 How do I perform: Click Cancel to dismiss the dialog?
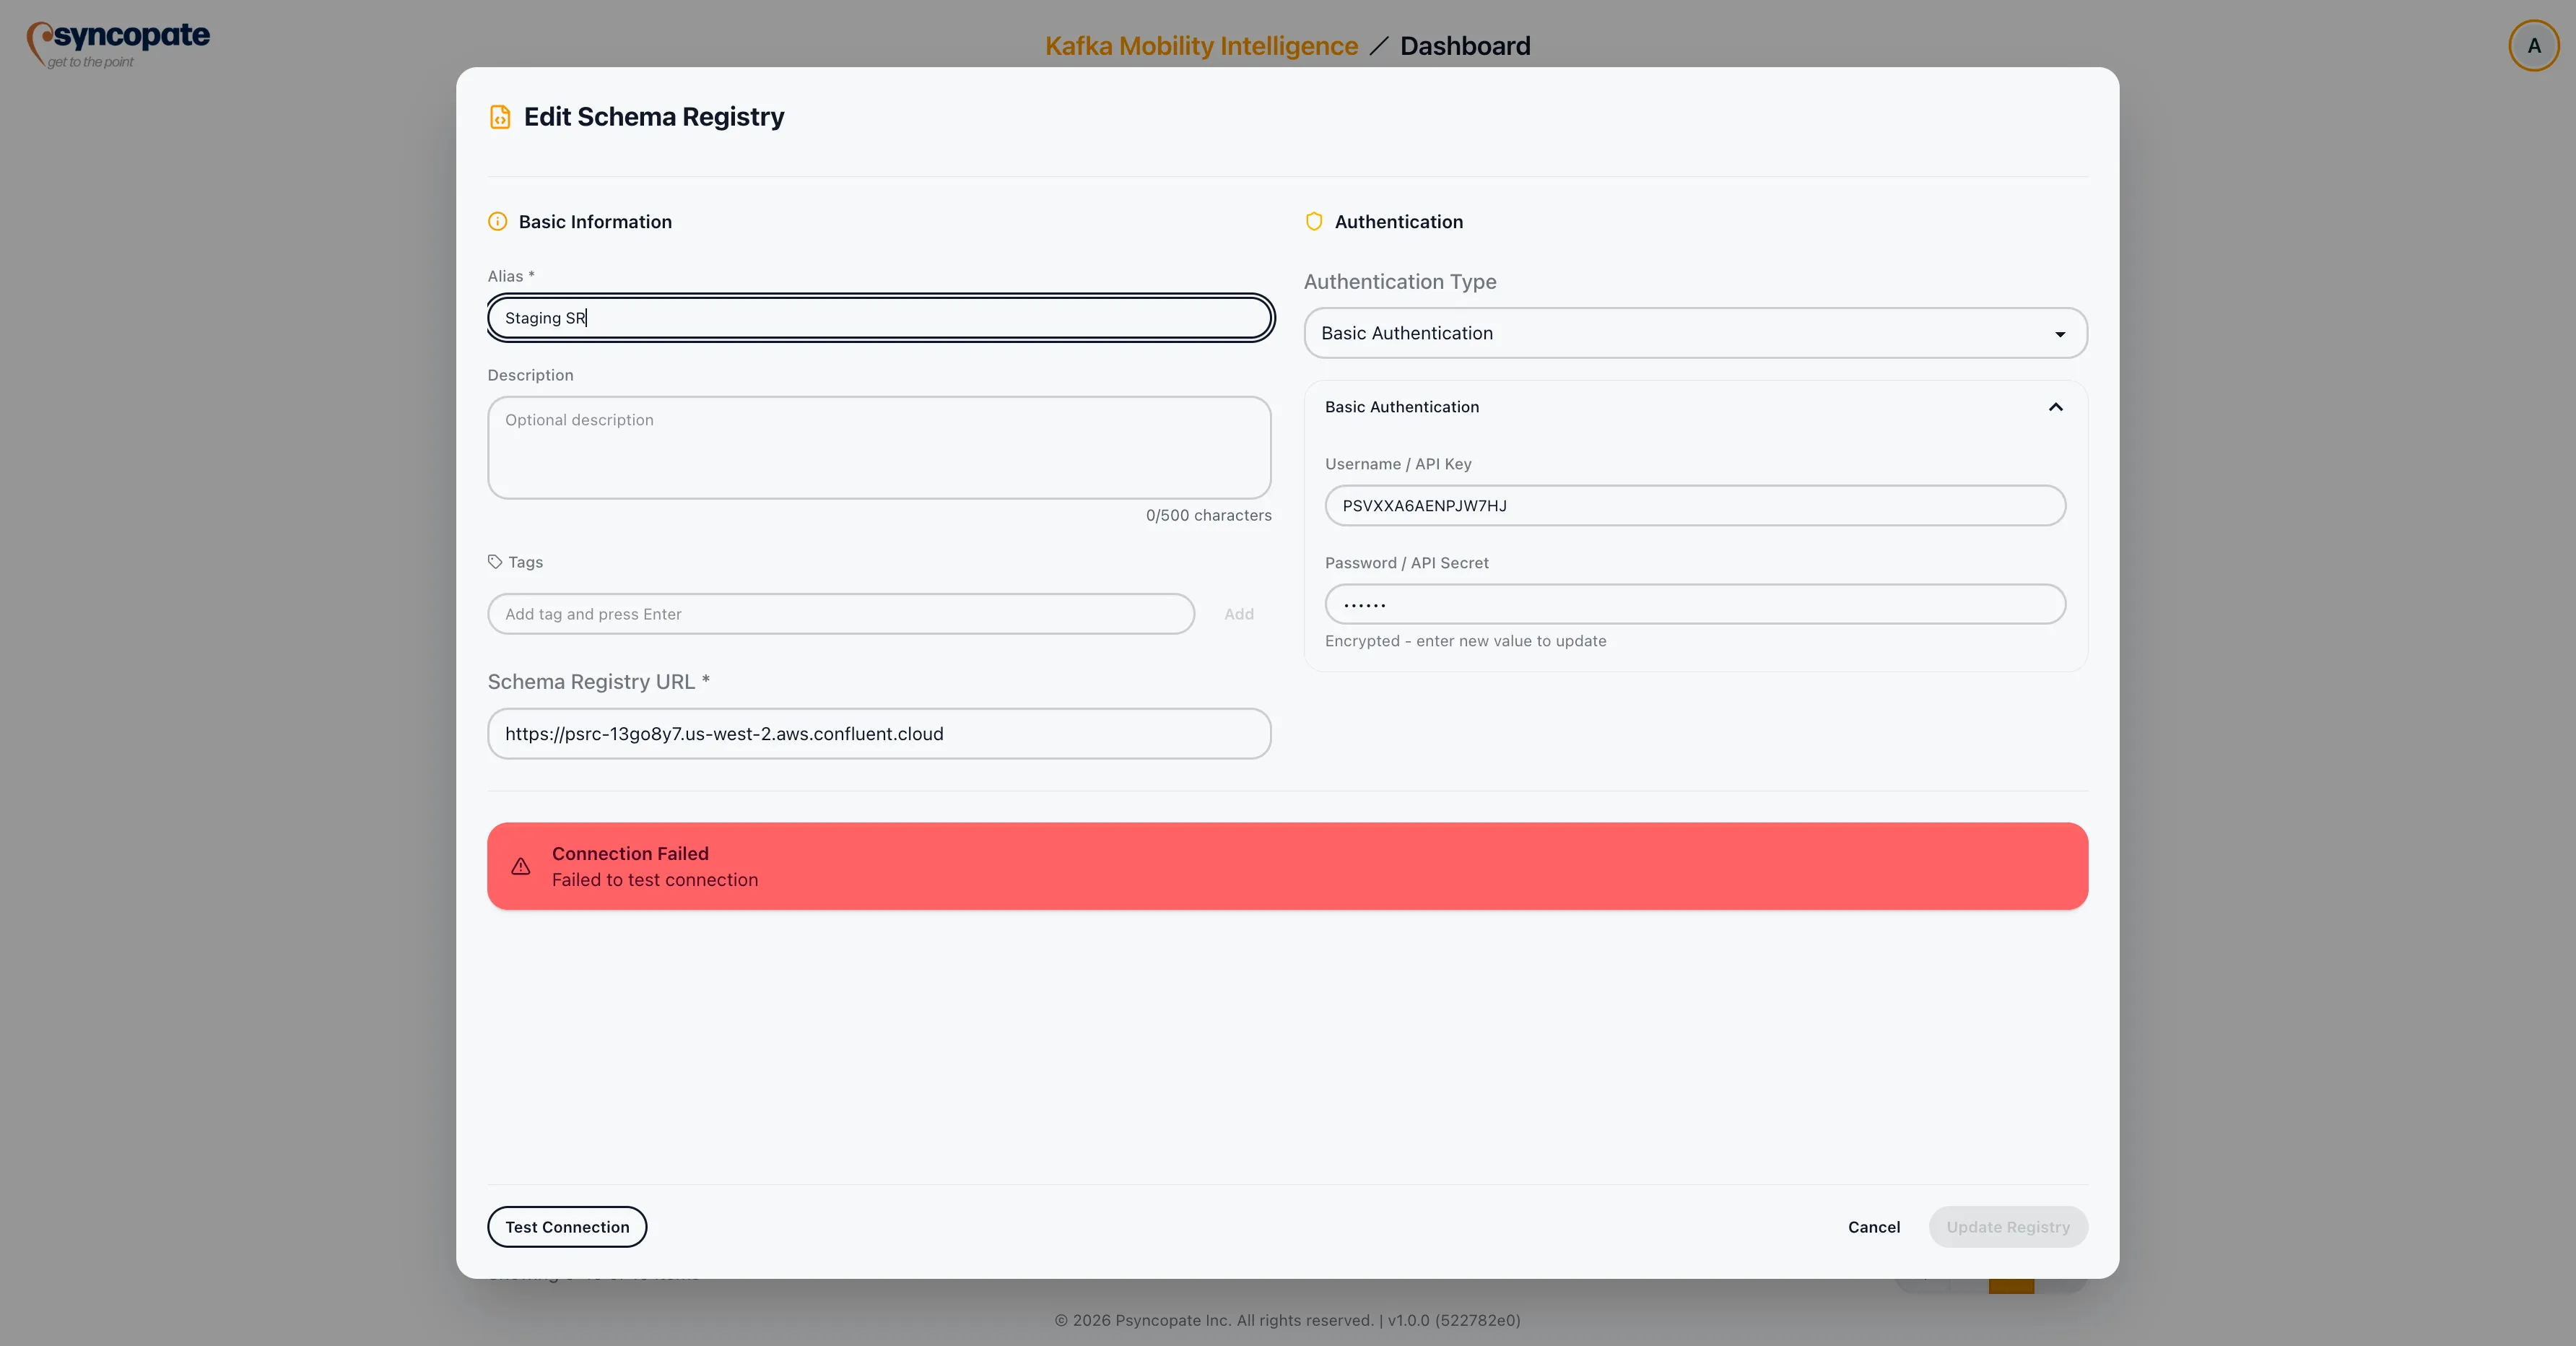pyautogui.click(x=1873, y=1227)
